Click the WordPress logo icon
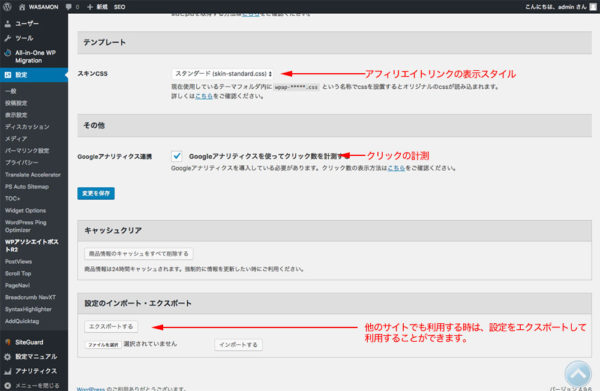600x391 pixels. click(x=7, y=7)
